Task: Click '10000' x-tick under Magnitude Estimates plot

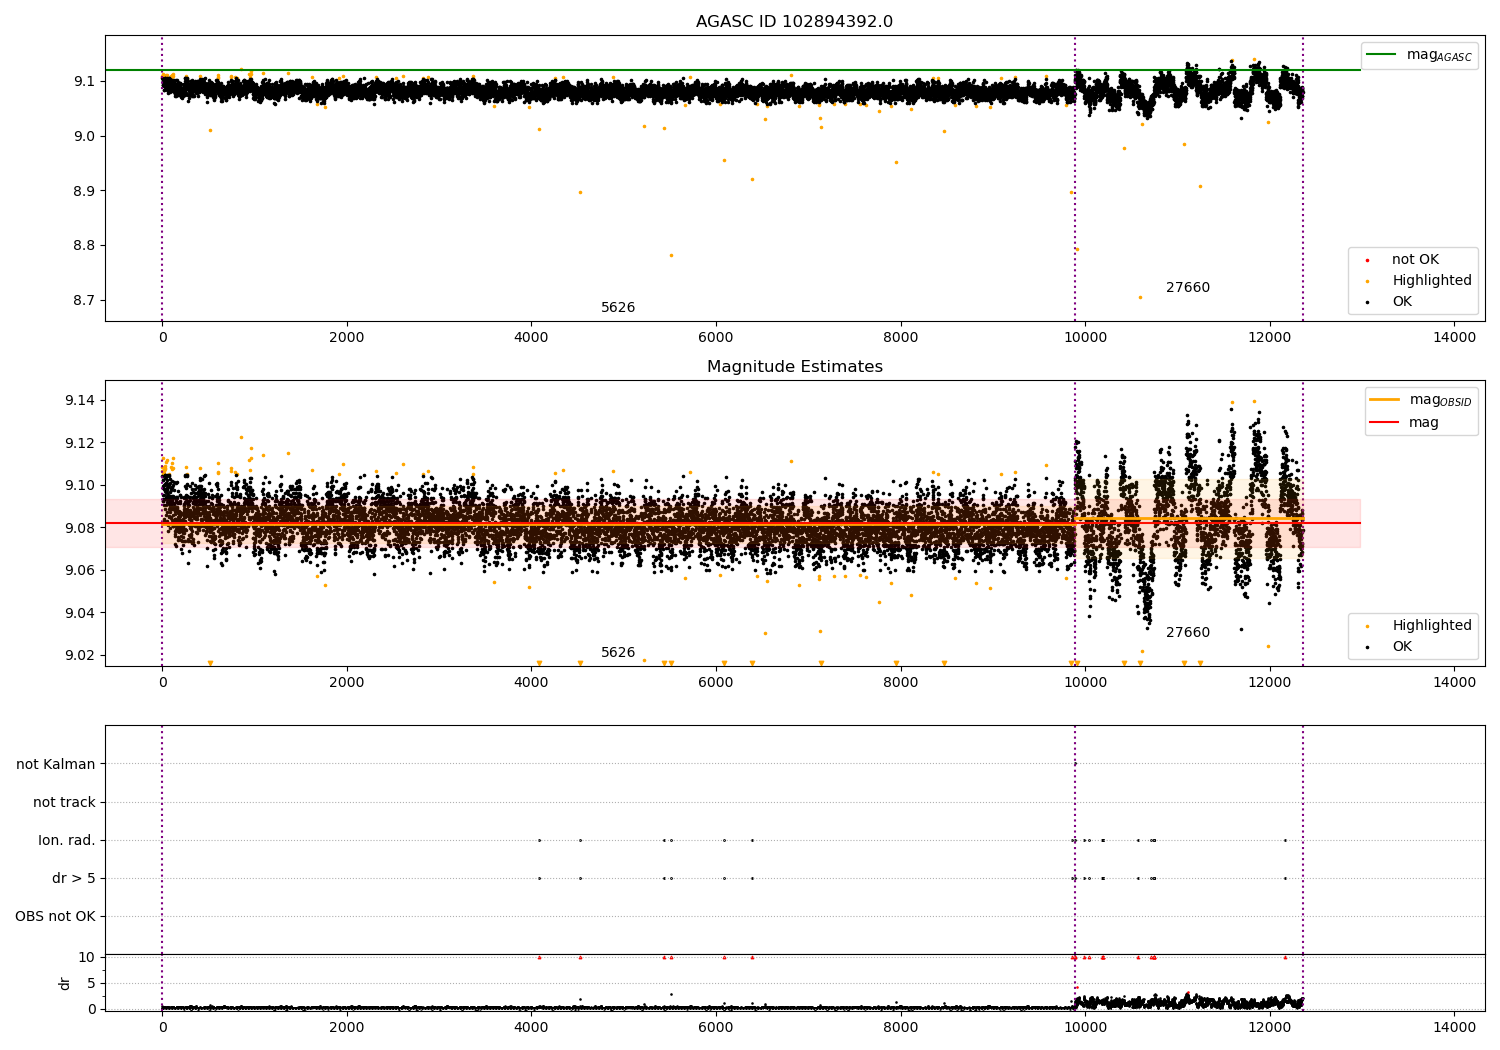Action: pos(1085,683)
